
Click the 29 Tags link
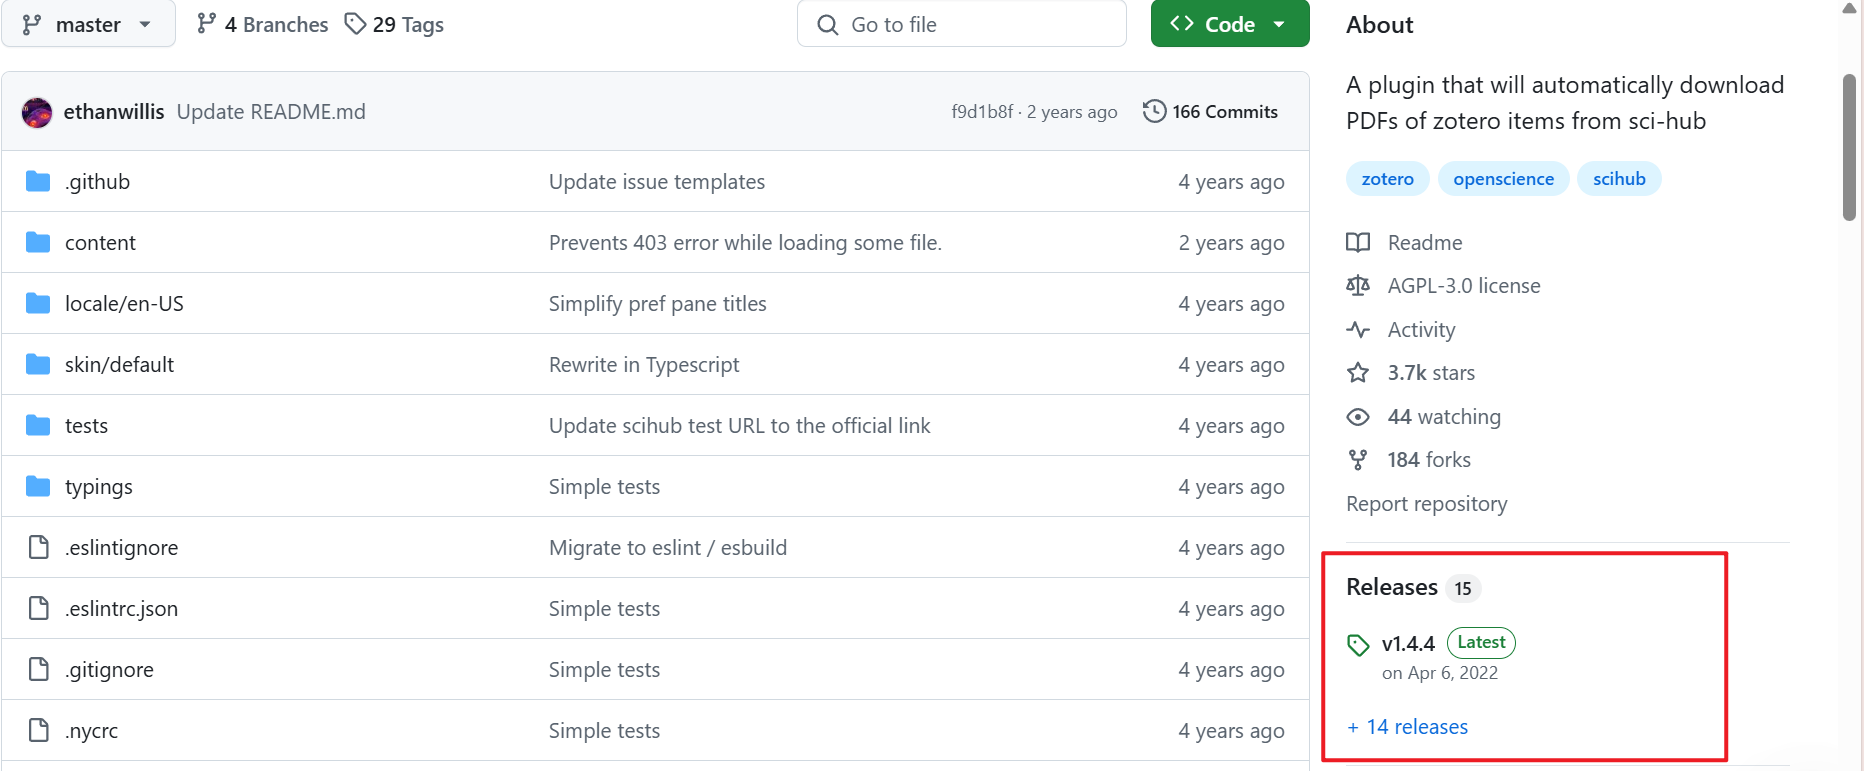click(394, 24)
